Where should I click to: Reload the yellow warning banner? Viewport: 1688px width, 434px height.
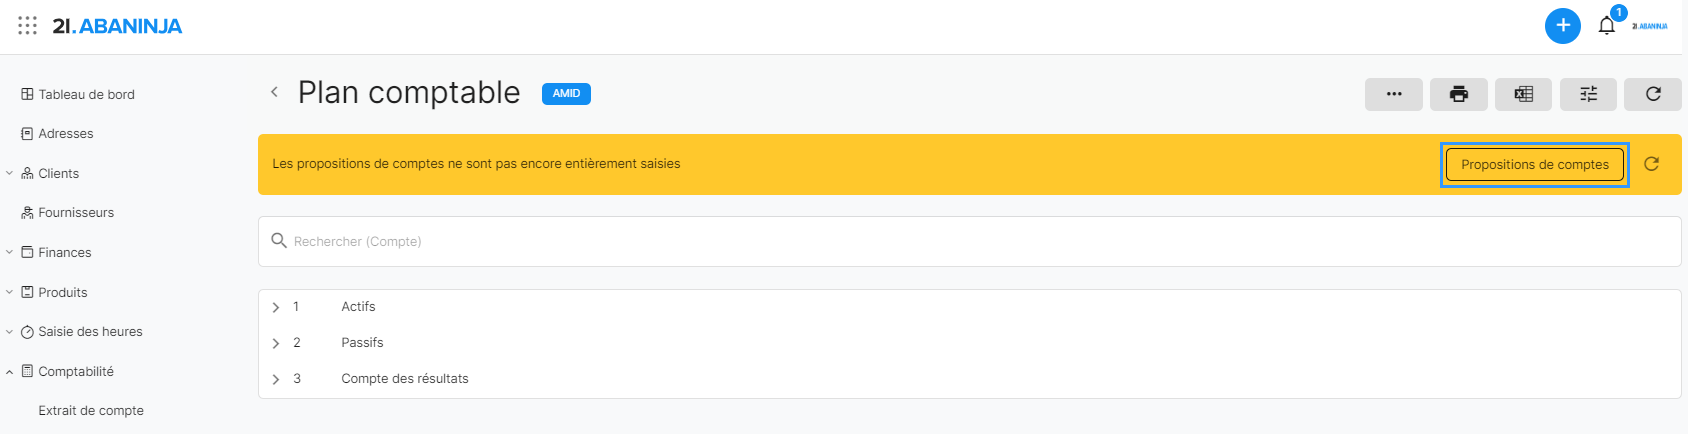1651,164
